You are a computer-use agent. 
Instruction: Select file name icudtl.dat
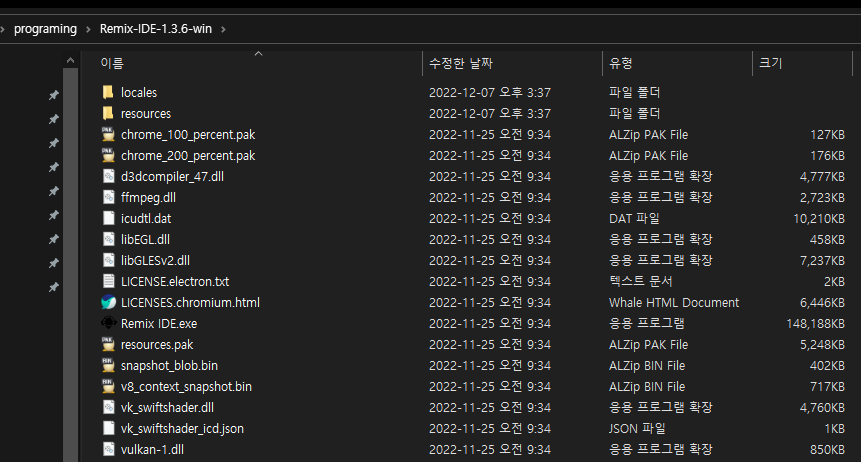coord(146,219)
